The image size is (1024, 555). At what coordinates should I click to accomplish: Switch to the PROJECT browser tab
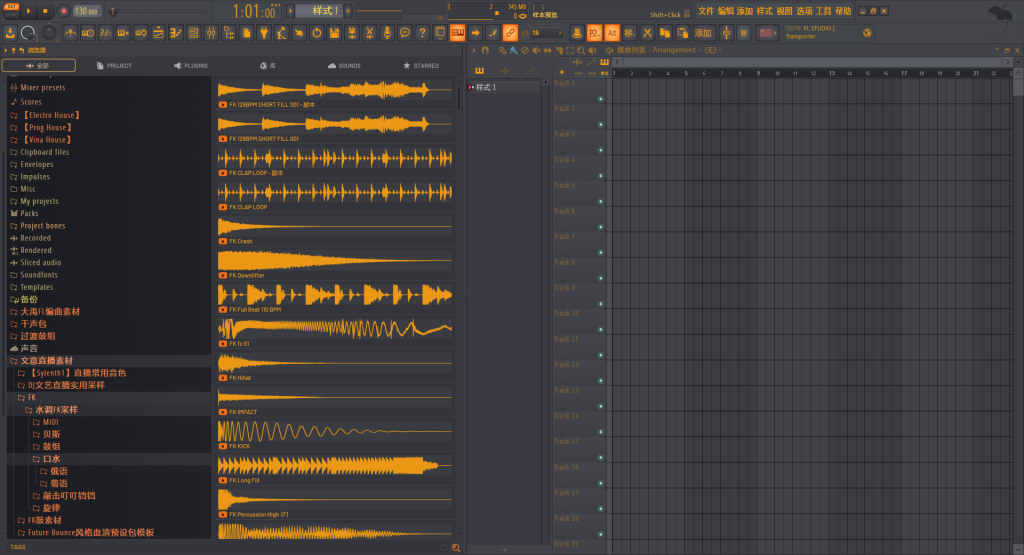point(114,65)
